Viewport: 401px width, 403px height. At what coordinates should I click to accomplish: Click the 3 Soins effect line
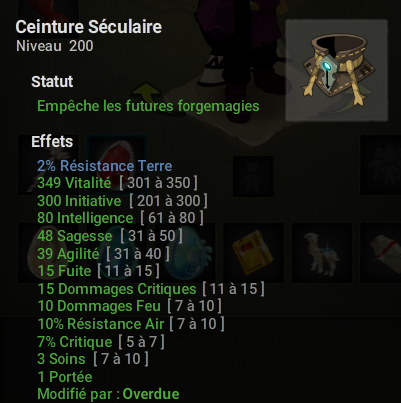tap(93, 359)
